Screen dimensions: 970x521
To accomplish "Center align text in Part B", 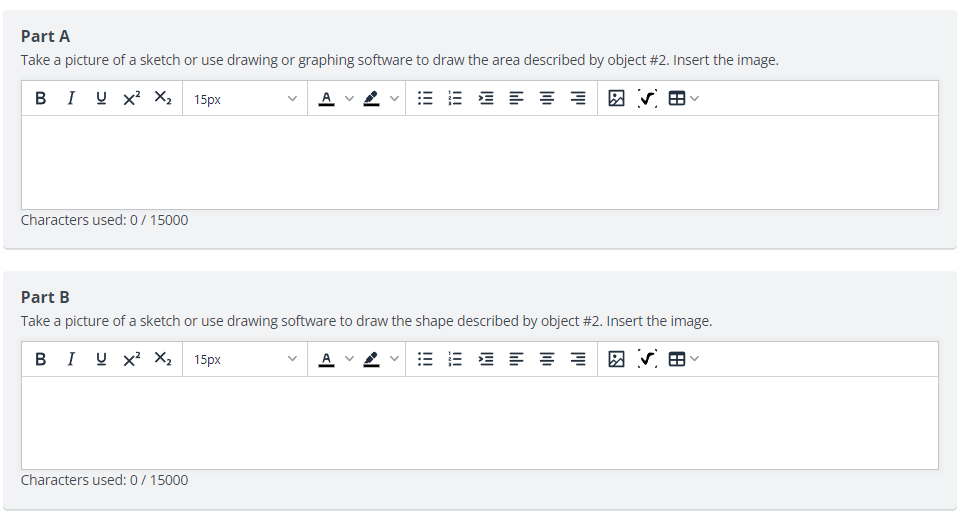I will pyautogui.click(x=547, y=359).
